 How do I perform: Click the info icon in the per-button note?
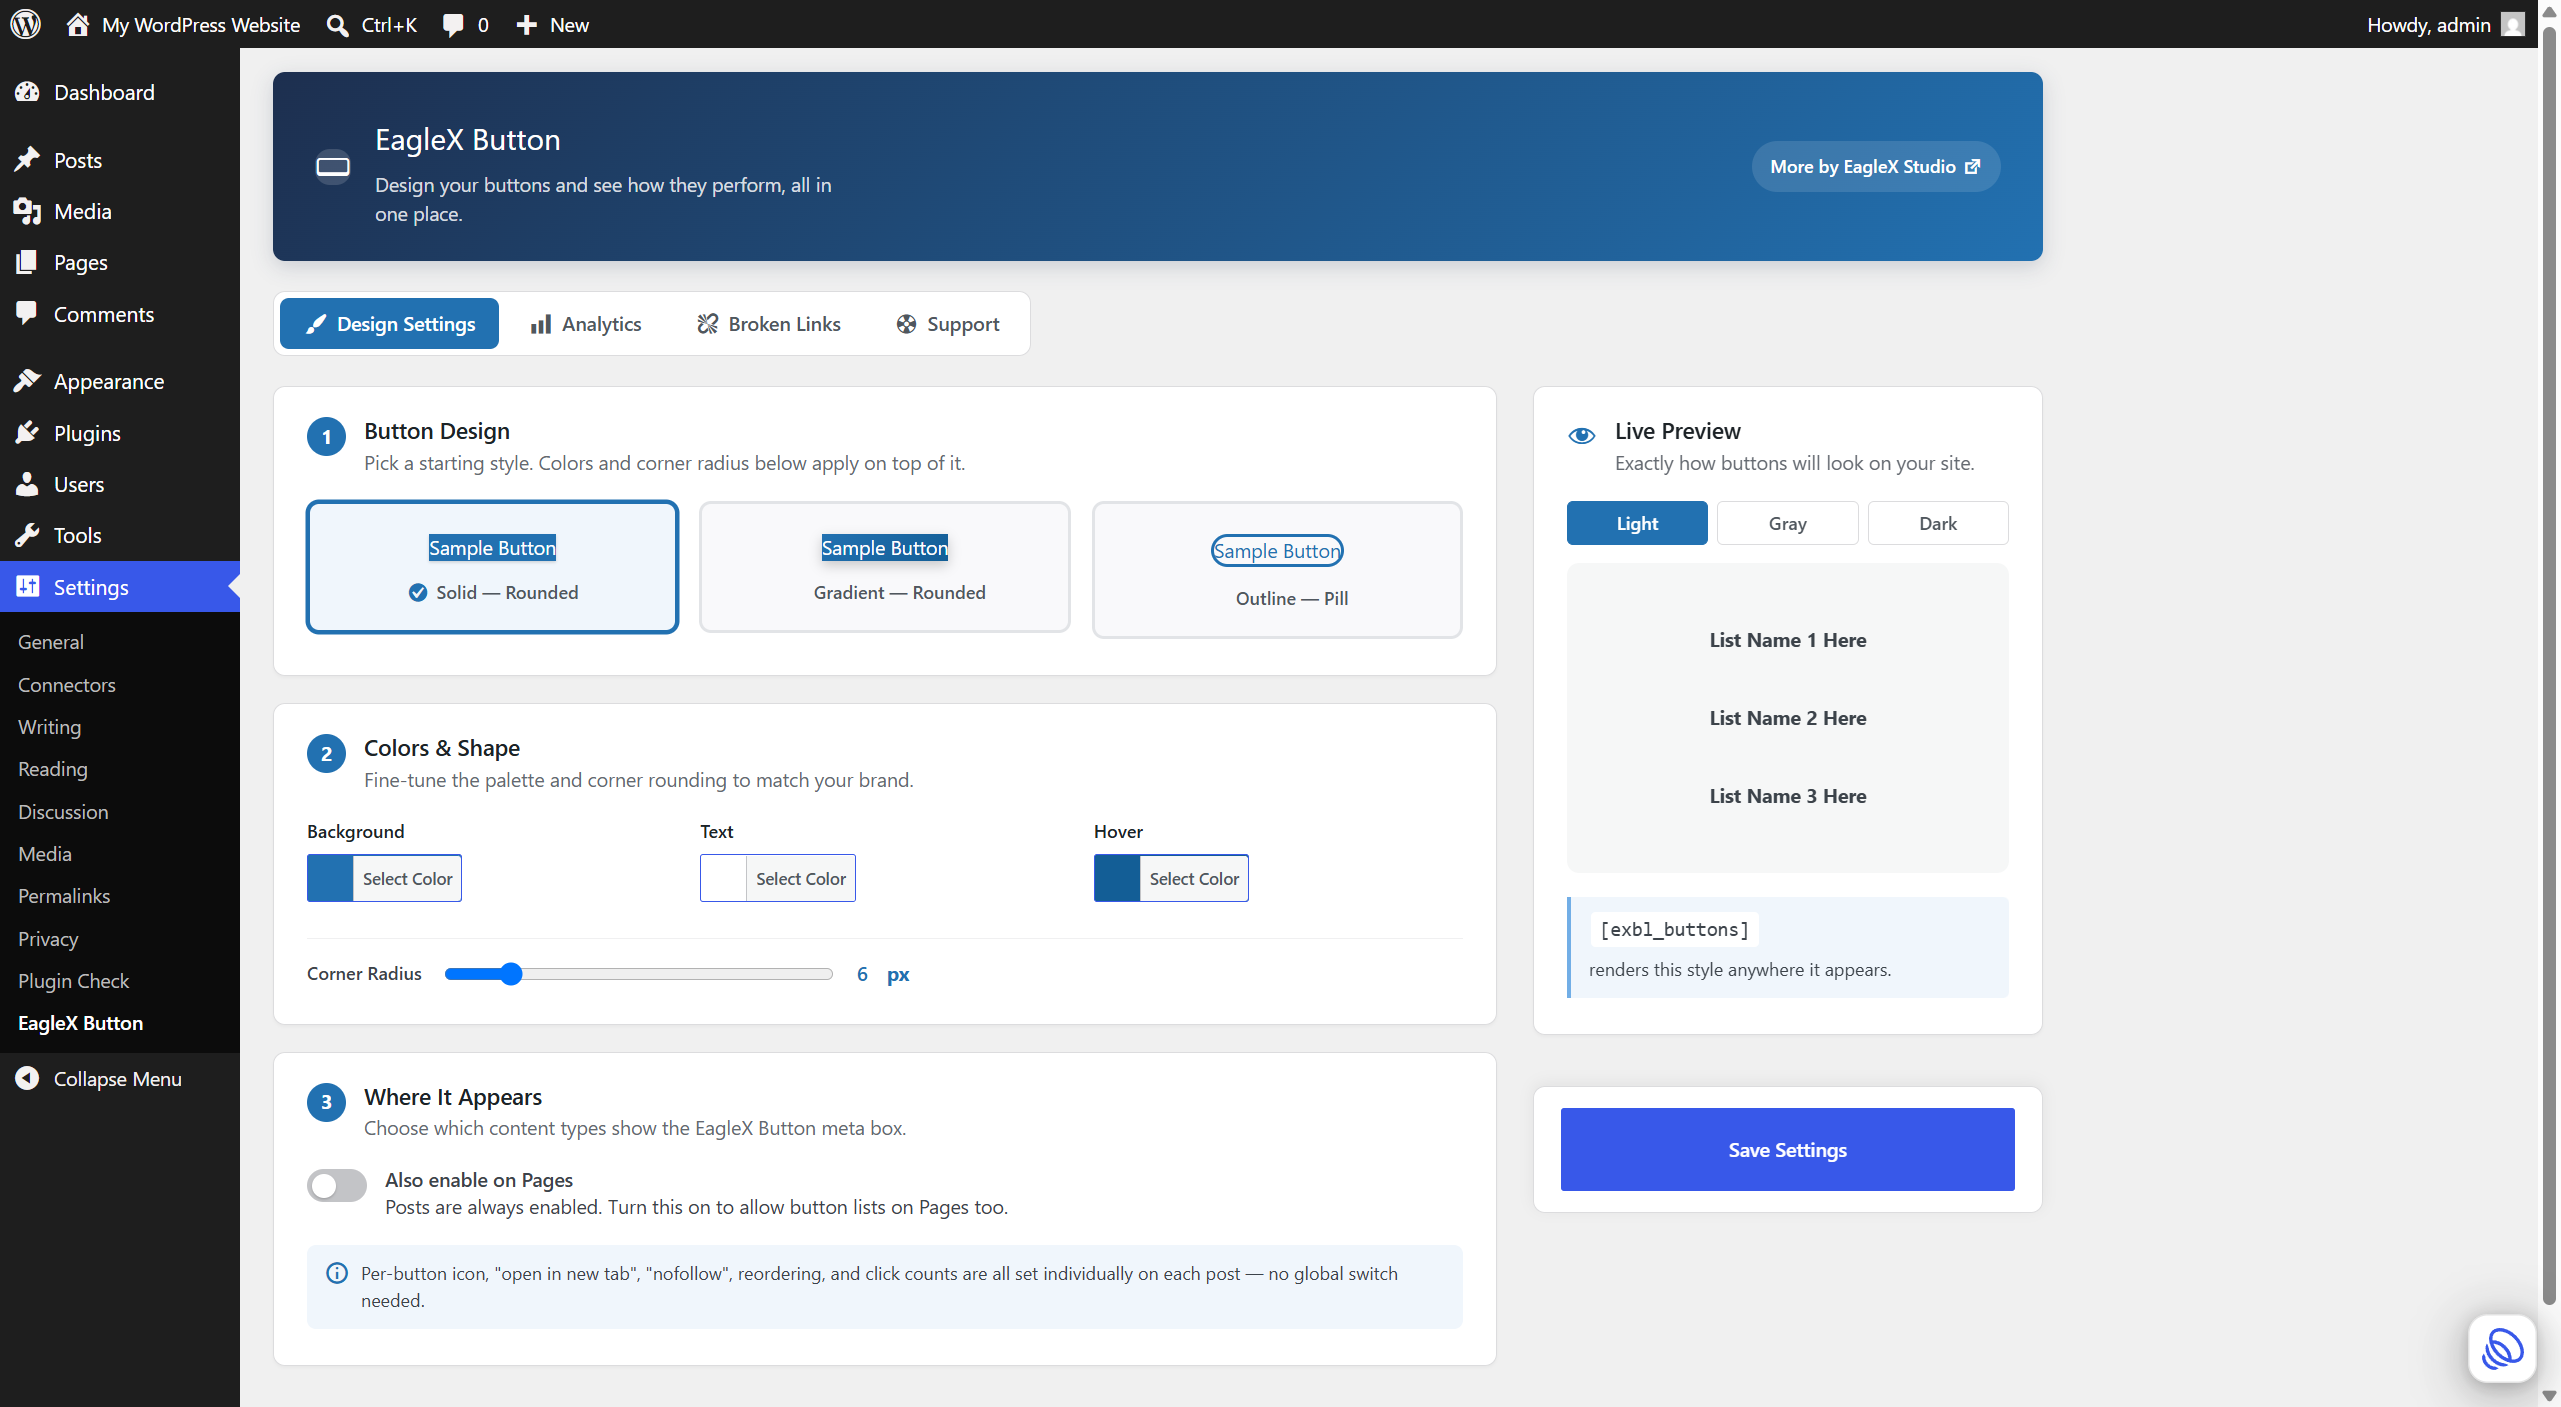(x=337, y=1273)
